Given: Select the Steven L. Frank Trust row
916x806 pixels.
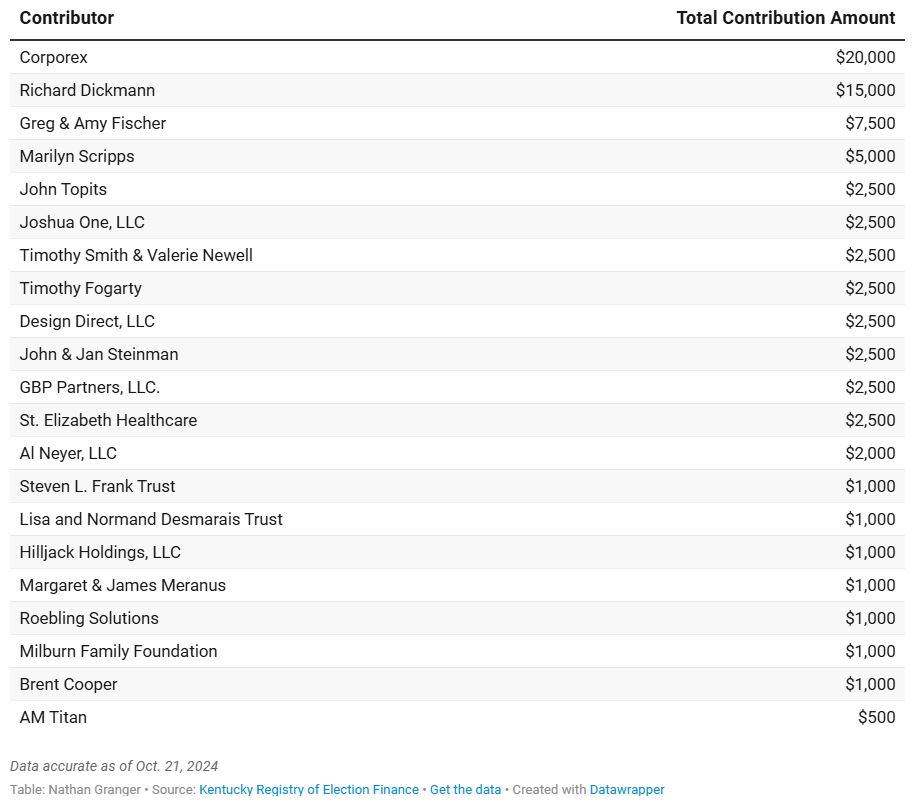Looking at the screenshot, I should (97, 487).
